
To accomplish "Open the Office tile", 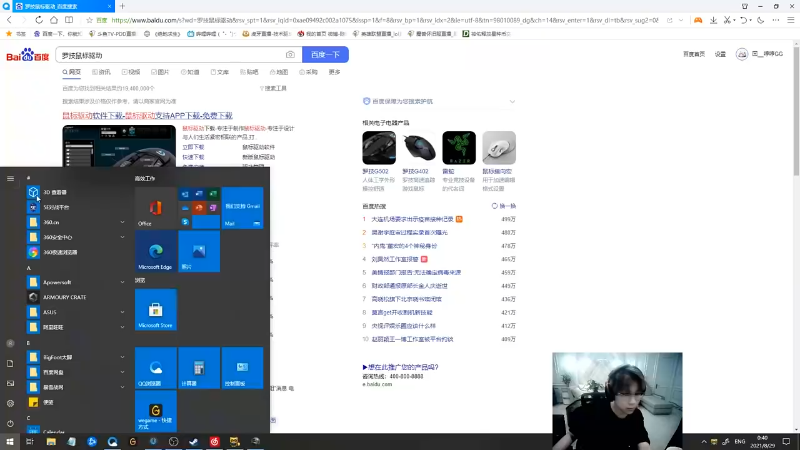I will point(156,208).
